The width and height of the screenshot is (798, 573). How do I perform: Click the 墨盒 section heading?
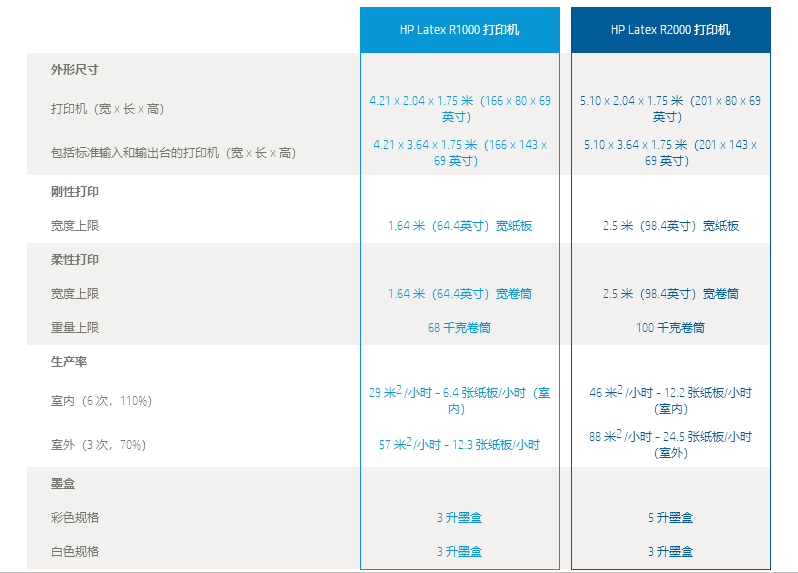[x=63, y=483]
